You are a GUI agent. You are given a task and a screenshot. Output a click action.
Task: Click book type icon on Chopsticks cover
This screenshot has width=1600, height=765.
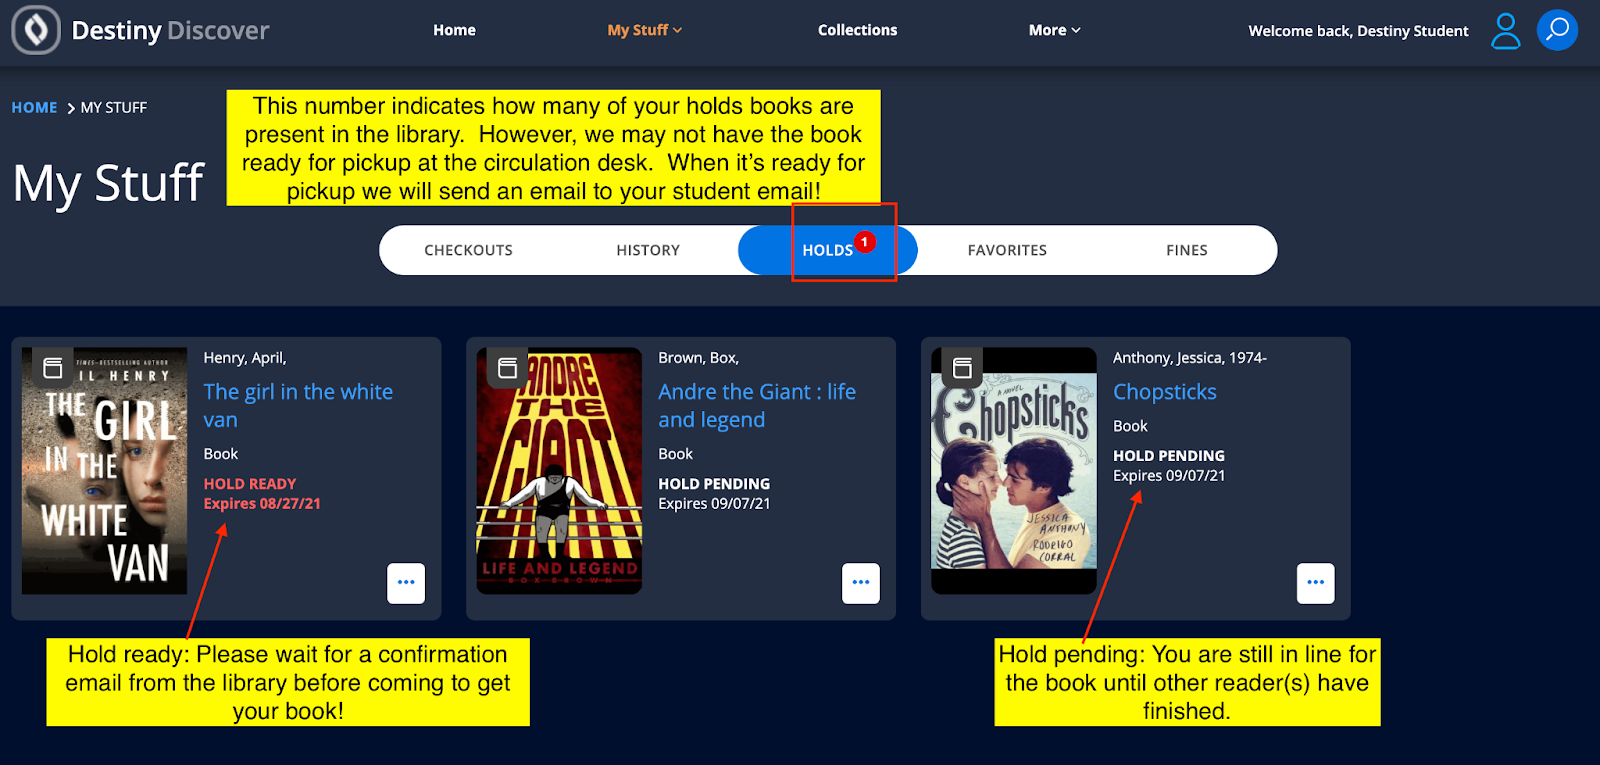[963, 367]
